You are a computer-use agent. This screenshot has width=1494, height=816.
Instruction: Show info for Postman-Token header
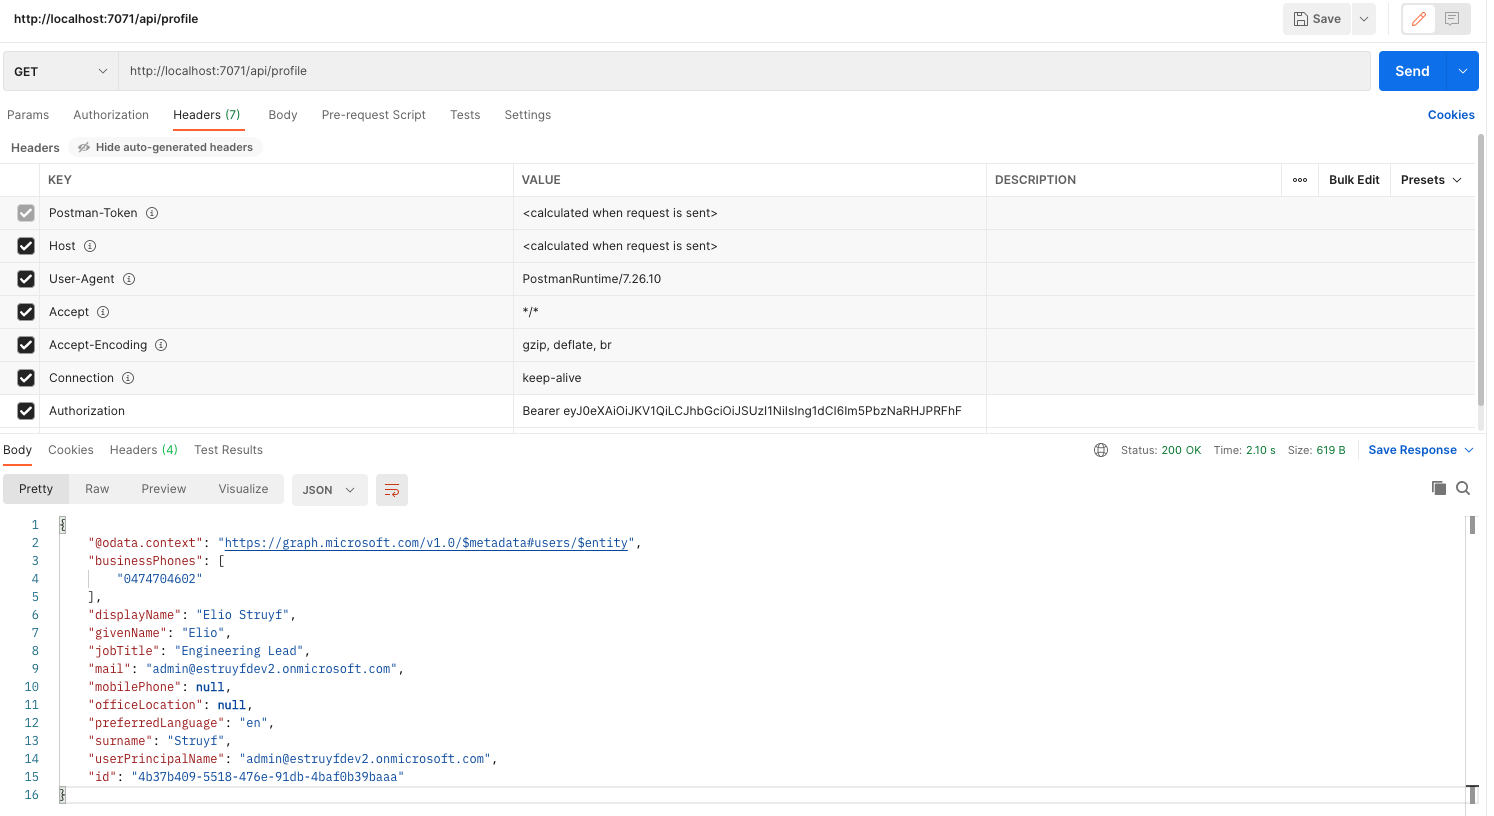point(152,213)
